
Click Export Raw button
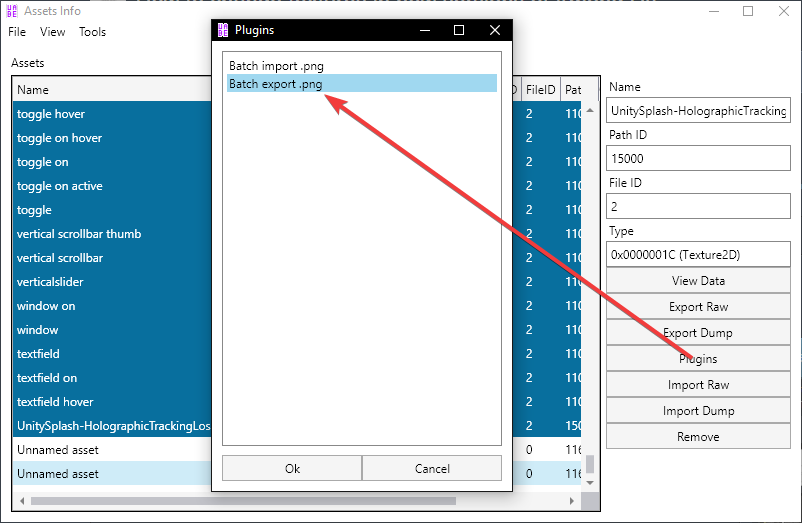pos(698,307)
